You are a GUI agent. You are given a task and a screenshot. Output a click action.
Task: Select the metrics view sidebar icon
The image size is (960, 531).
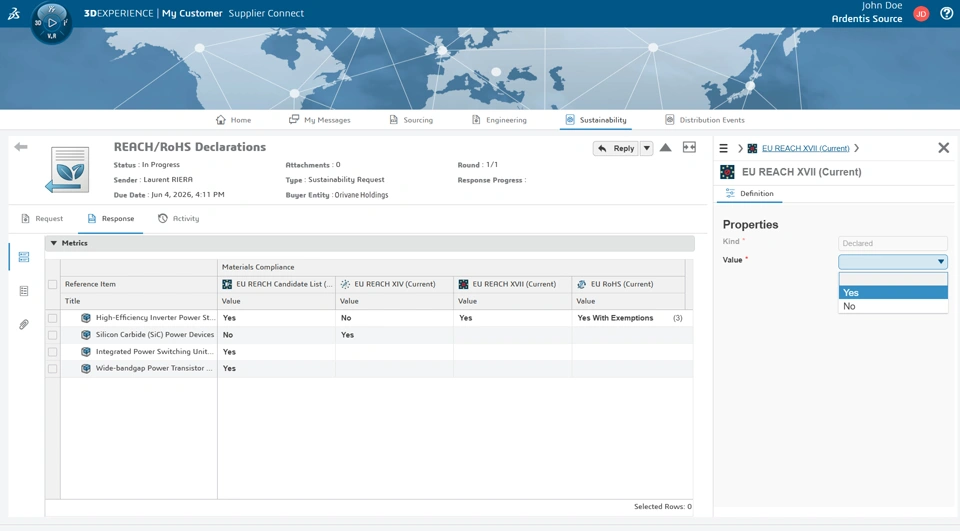24,257
